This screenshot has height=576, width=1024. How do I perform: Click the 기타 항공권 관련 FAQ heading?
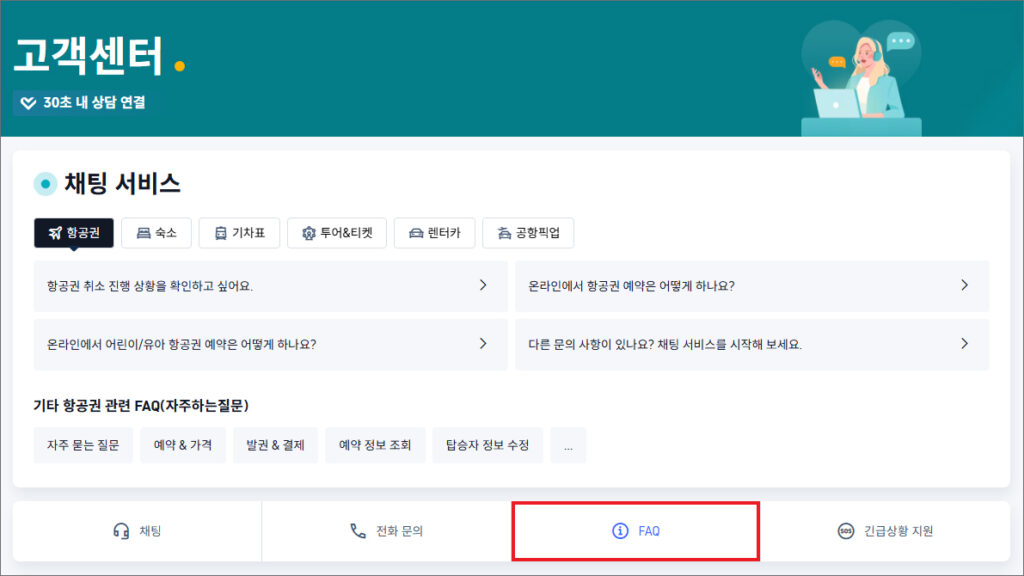(141, 406)
